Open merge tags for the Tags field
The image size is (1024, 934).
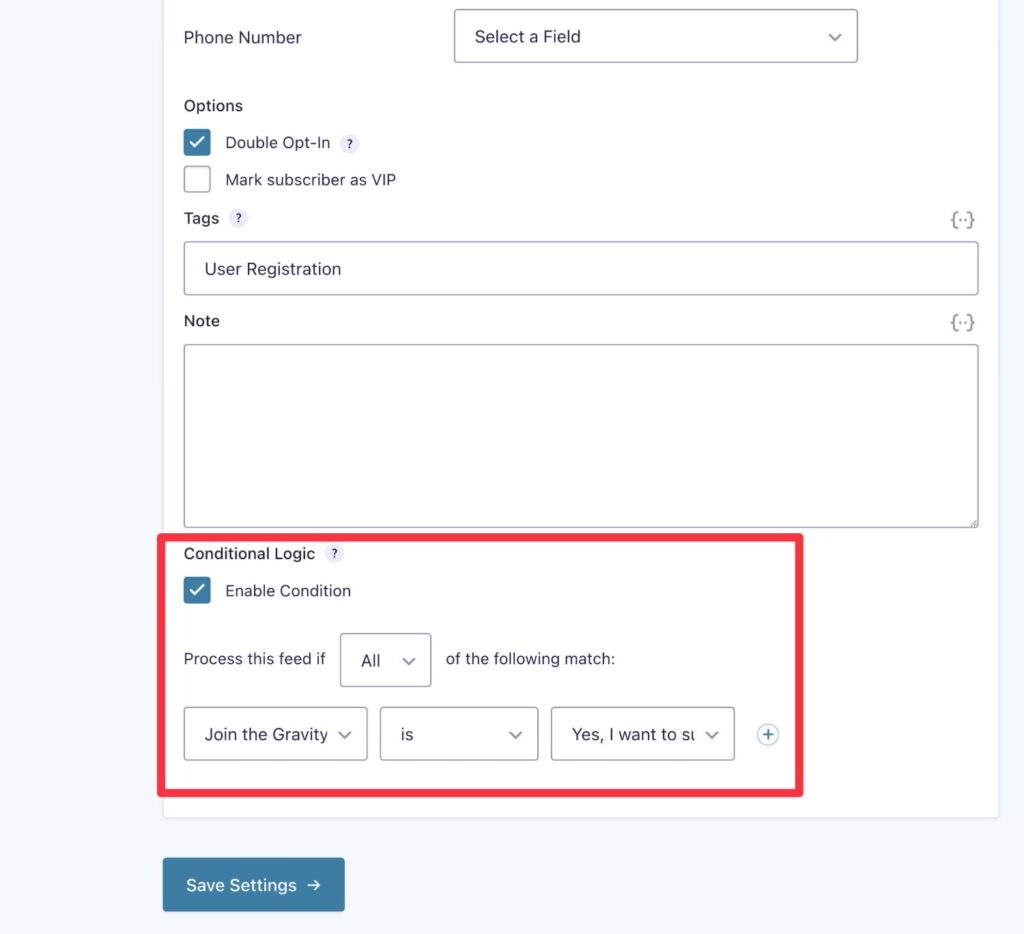[x=962, y=219]
